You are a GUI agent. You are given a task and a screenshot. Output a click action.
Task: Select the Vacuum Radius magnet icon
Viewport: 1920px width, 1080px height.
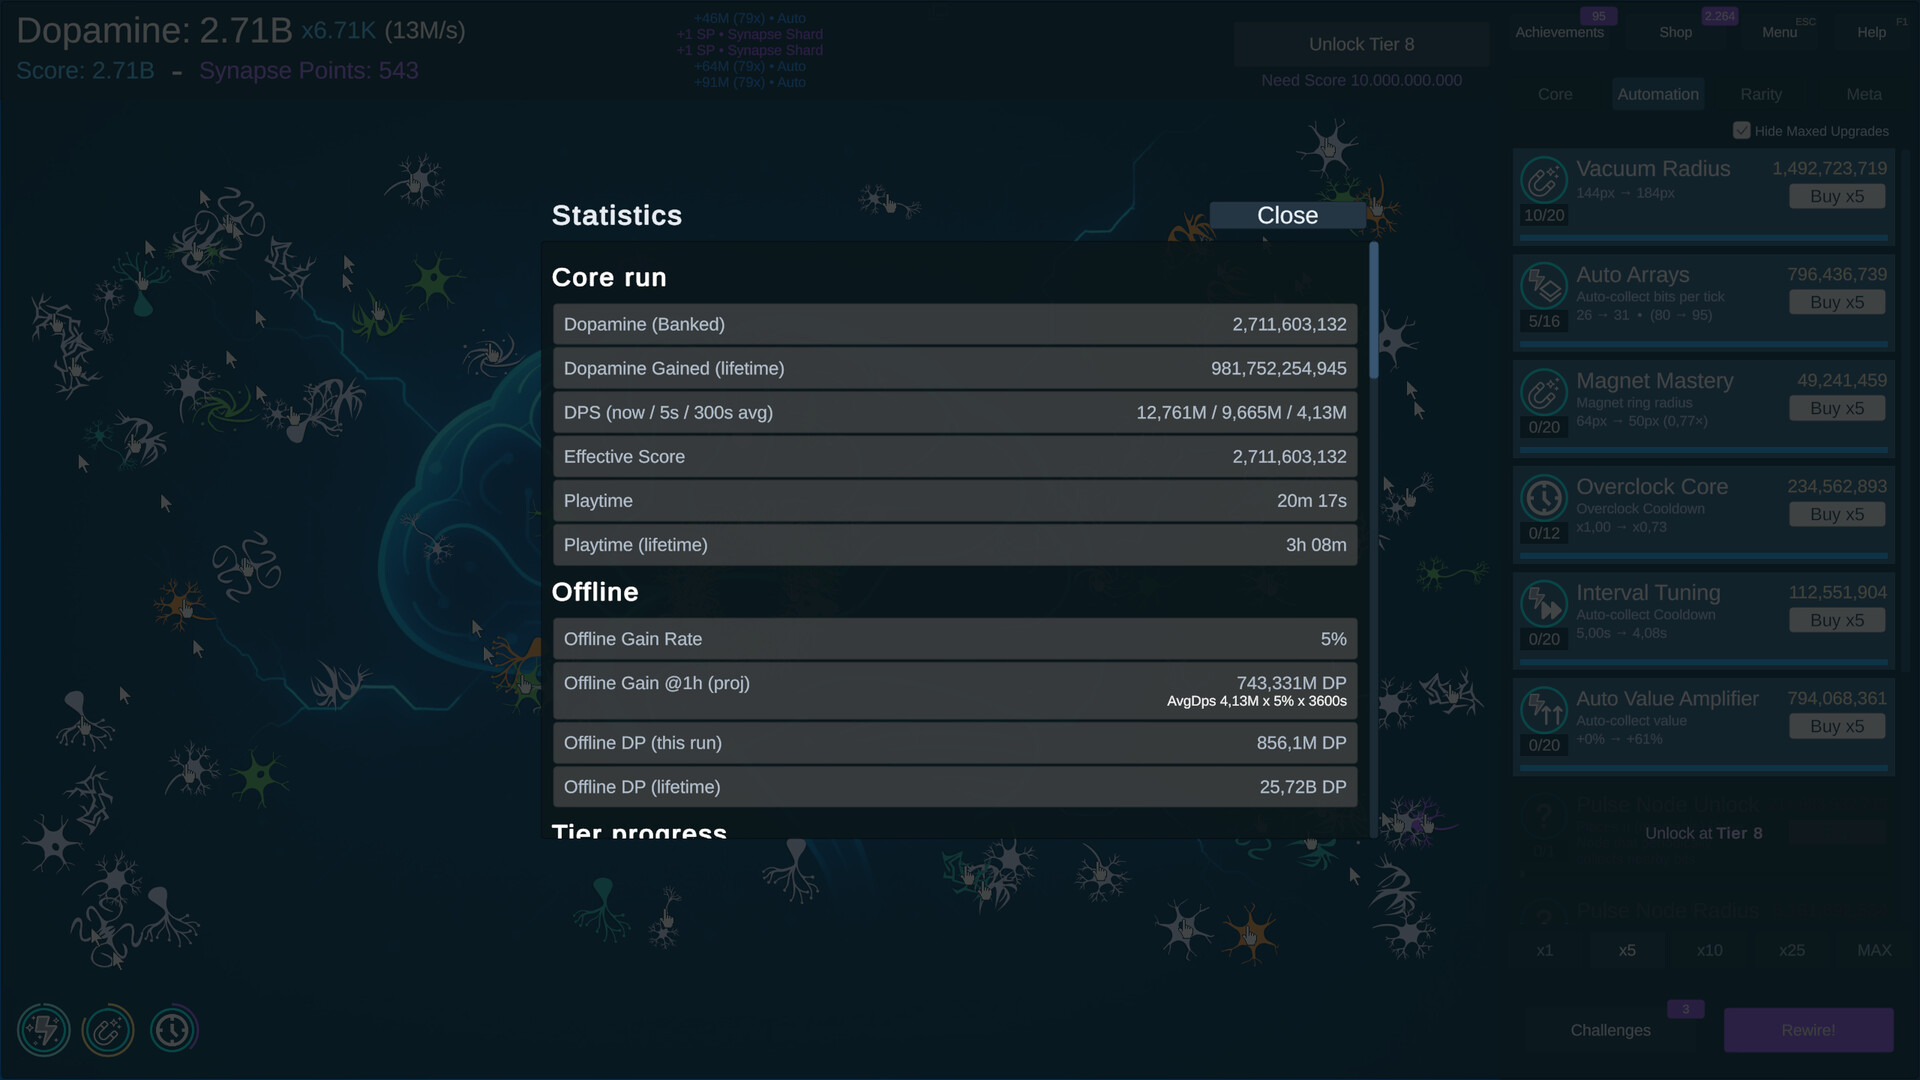(1543, 180)
